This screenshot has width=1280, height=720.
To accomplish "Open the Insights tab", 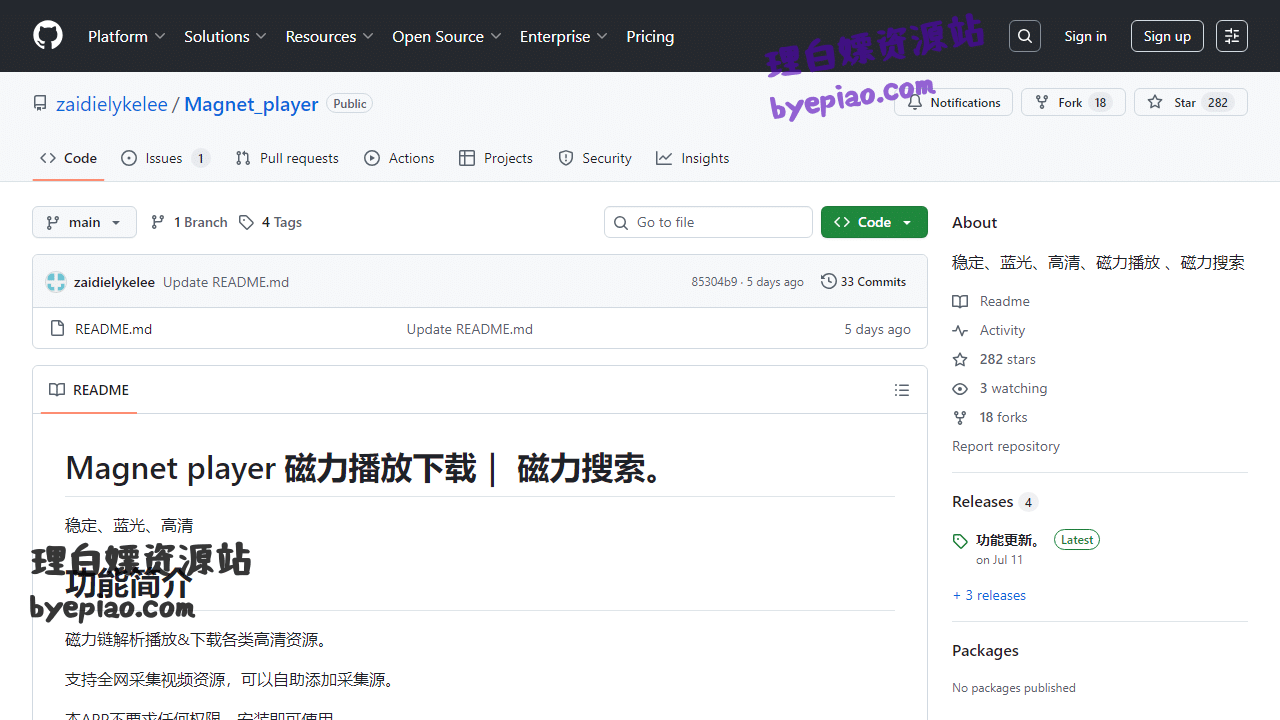I will click(x=693, y=158).
